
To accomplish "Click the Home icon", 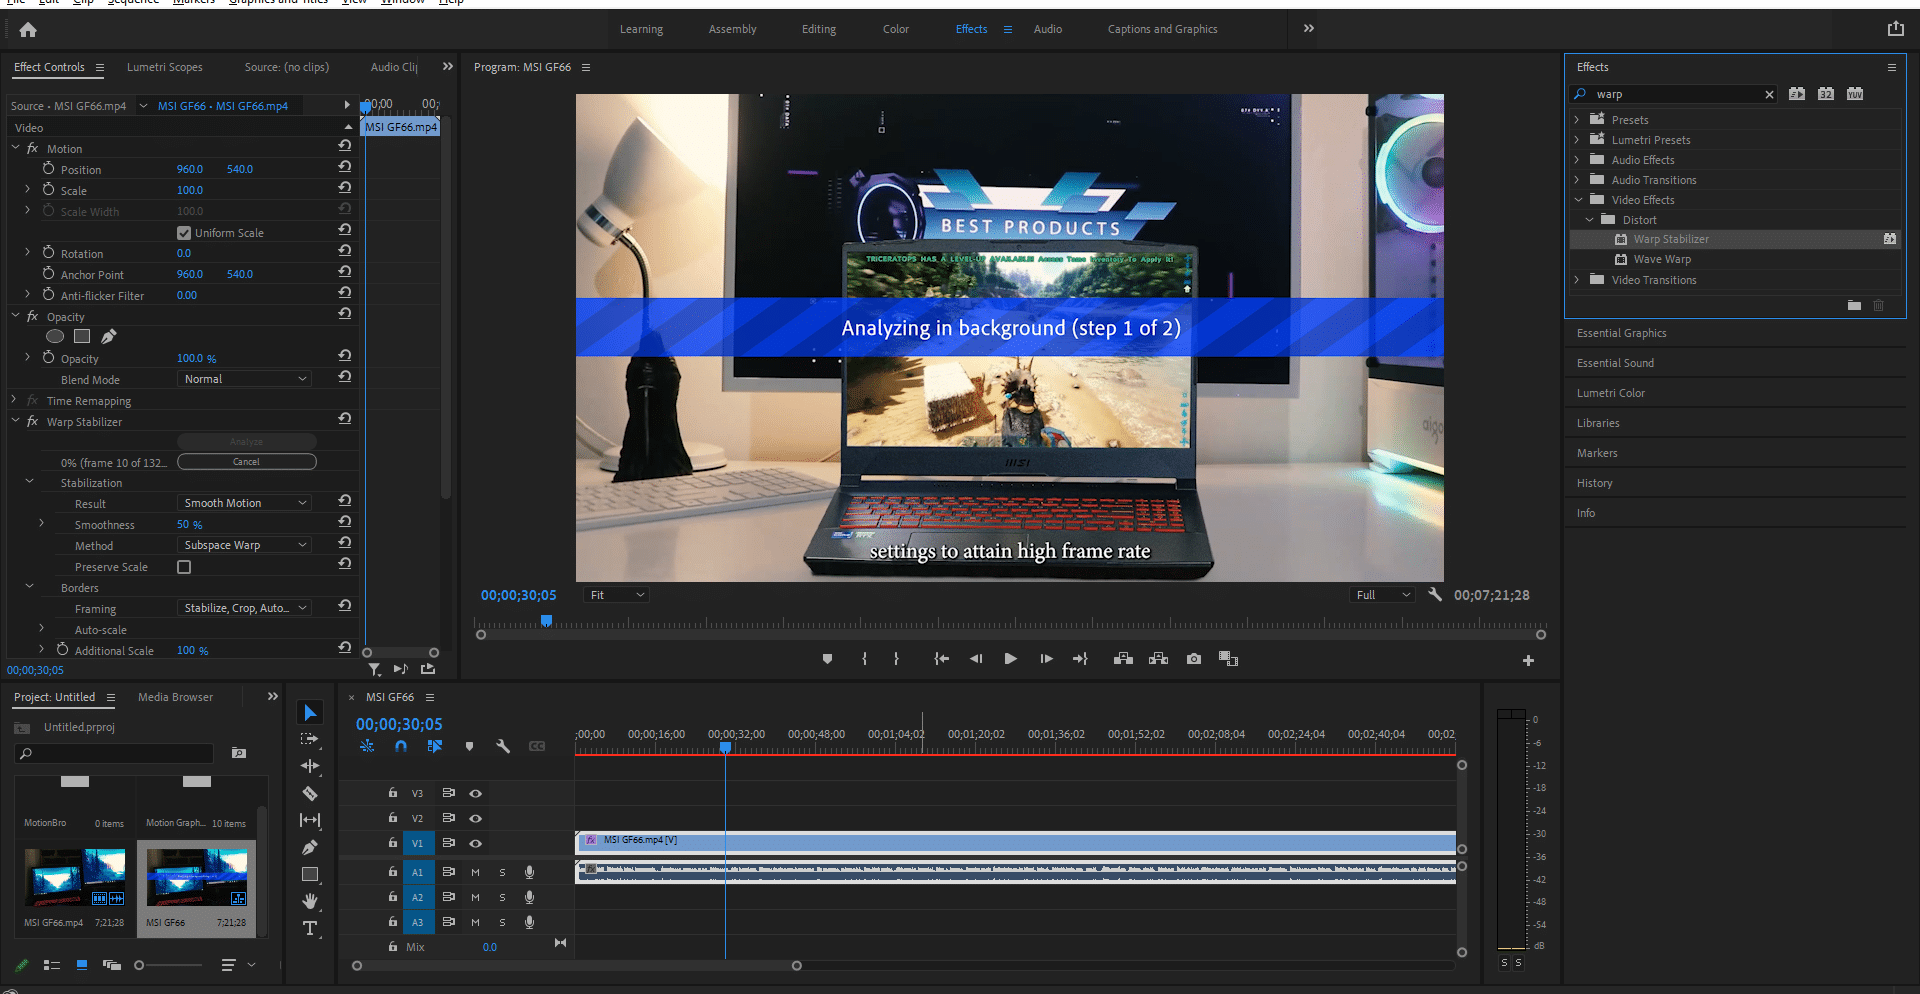I will coord(28,30).
